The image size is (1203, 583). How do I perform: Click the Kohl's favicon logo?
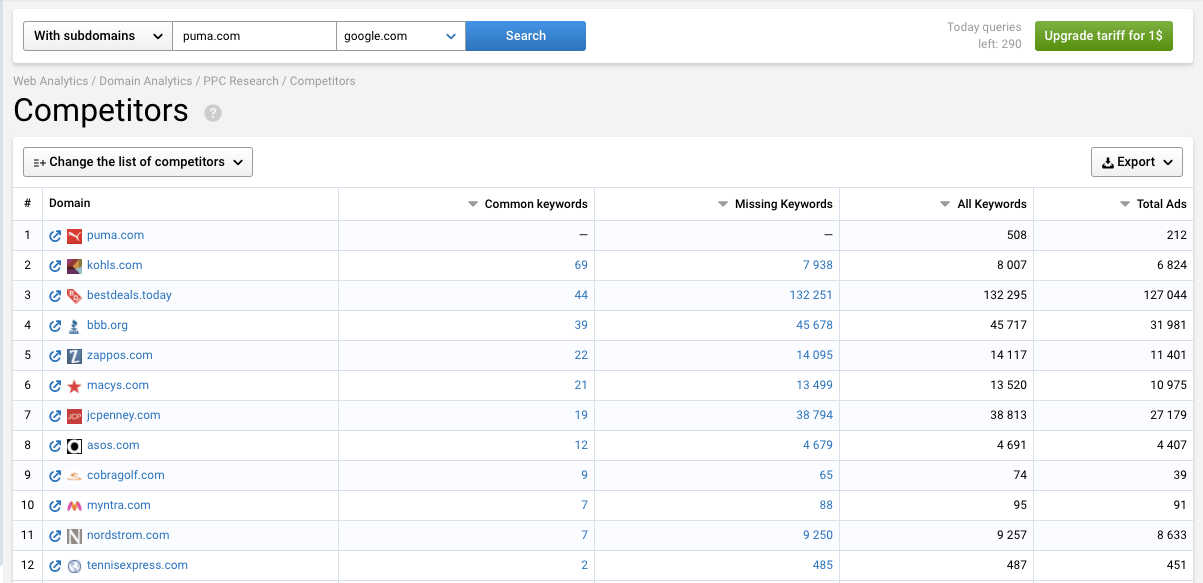(74, 266)
